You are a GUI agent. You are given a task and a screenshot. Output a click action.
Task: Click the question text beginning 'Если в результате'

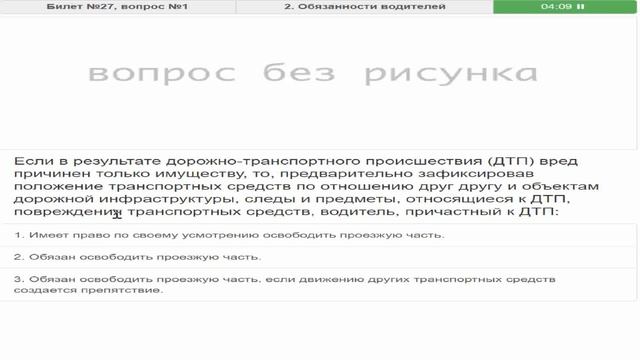click(x=306, y=186)
